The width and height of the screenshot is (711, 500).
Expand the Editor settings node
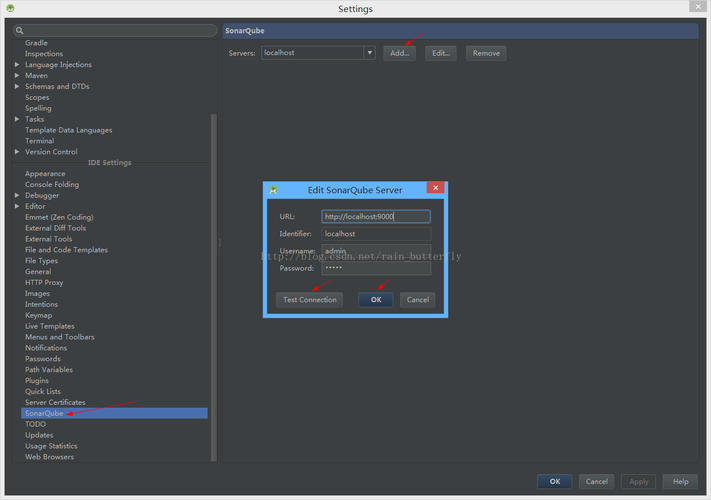point(17,206)
